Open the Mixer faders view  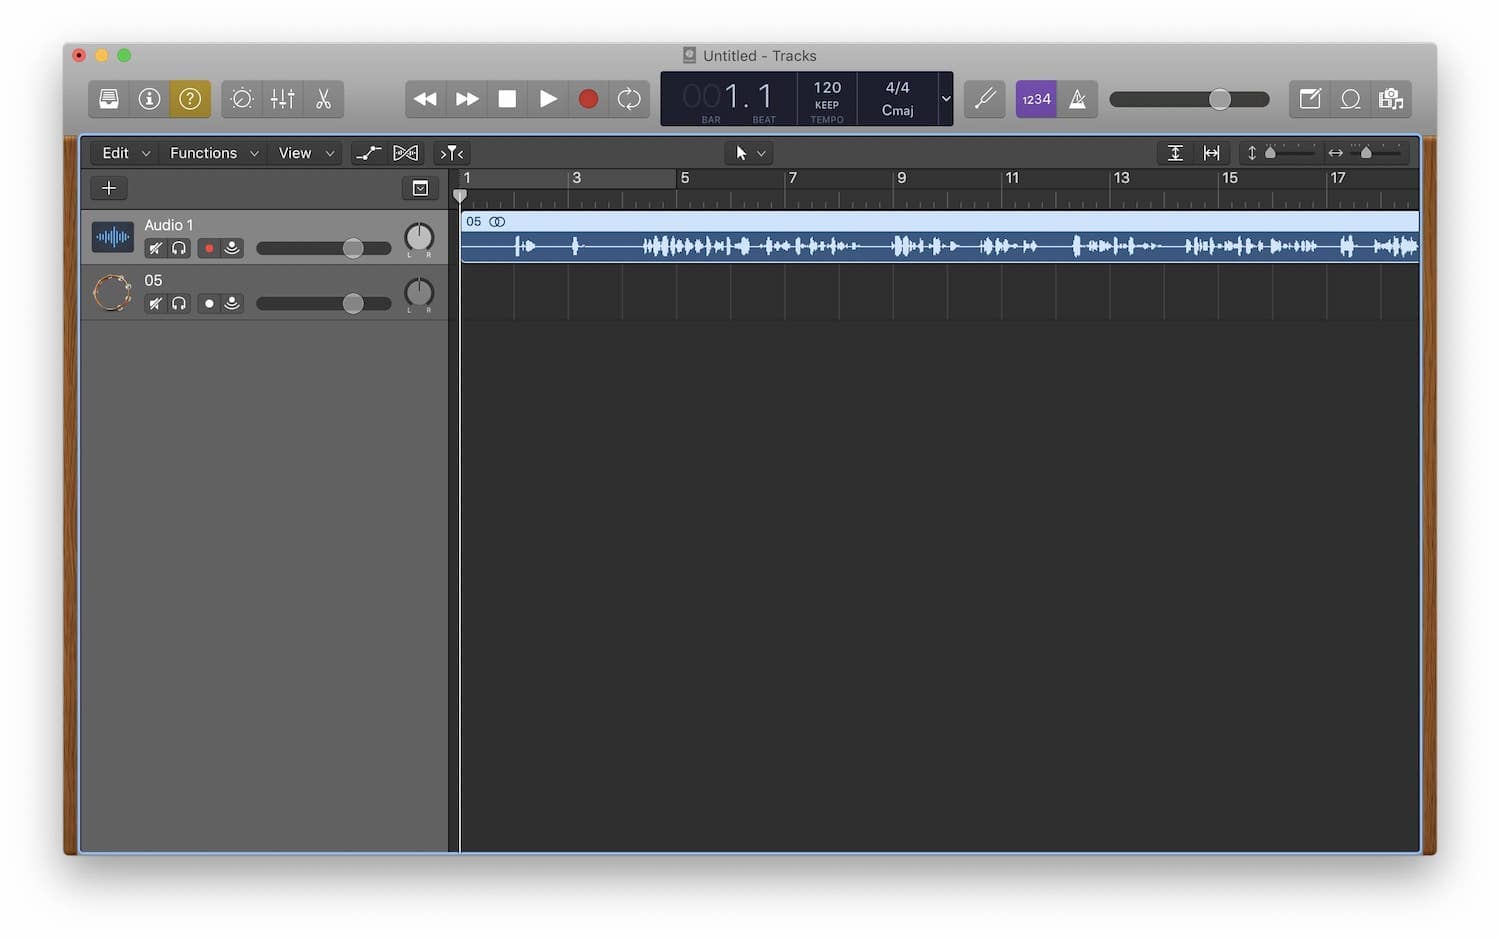[x=283, y=99]
